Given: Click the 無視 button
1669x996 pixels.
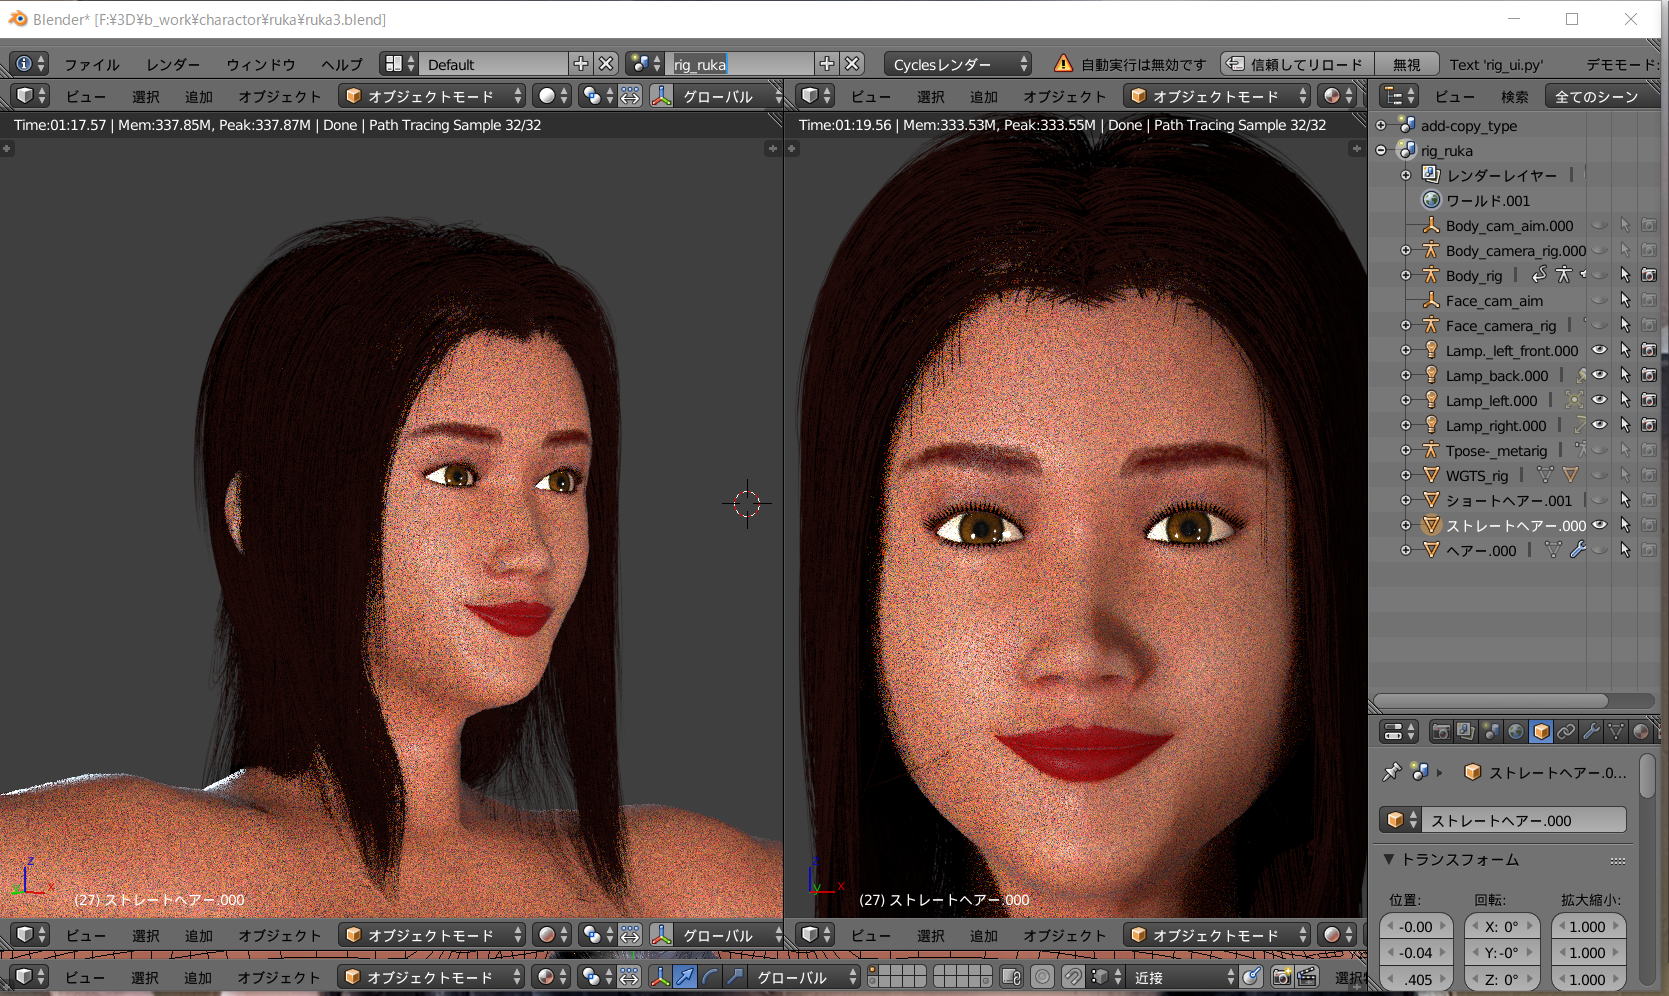Looking at the screenshot, I should (x=1406, y=64).
